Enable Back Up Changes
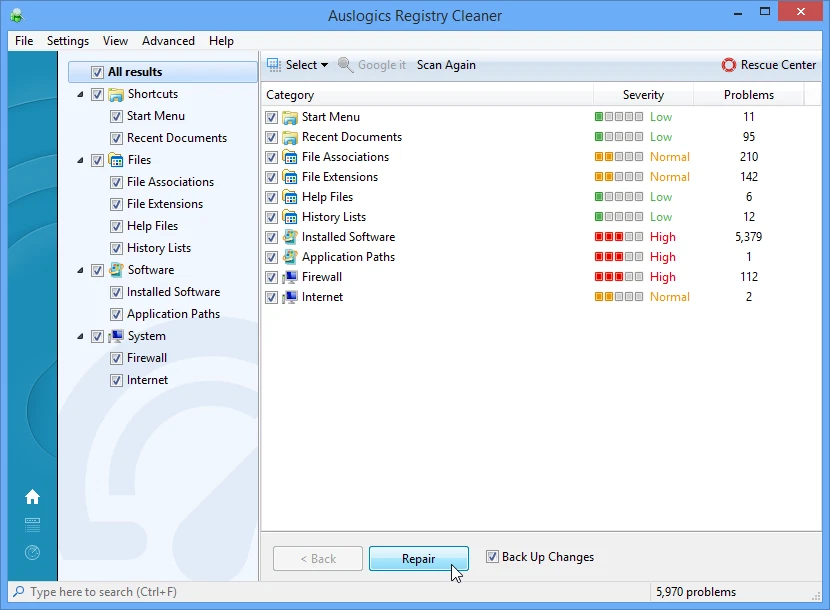Image resolution: width=830 pixels, height=610 pixels. [x=490, y=556]
